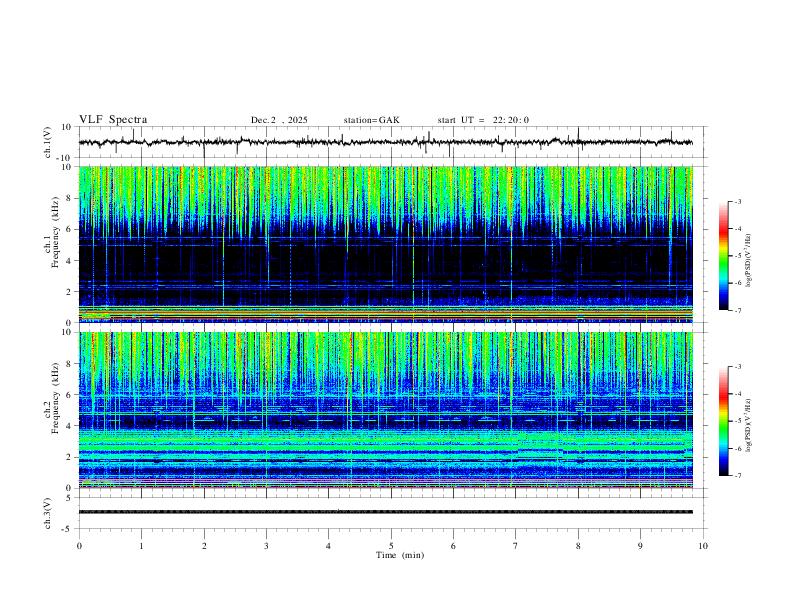
Task: Click the "5" tick on the time axis
Action: point(391,546)
